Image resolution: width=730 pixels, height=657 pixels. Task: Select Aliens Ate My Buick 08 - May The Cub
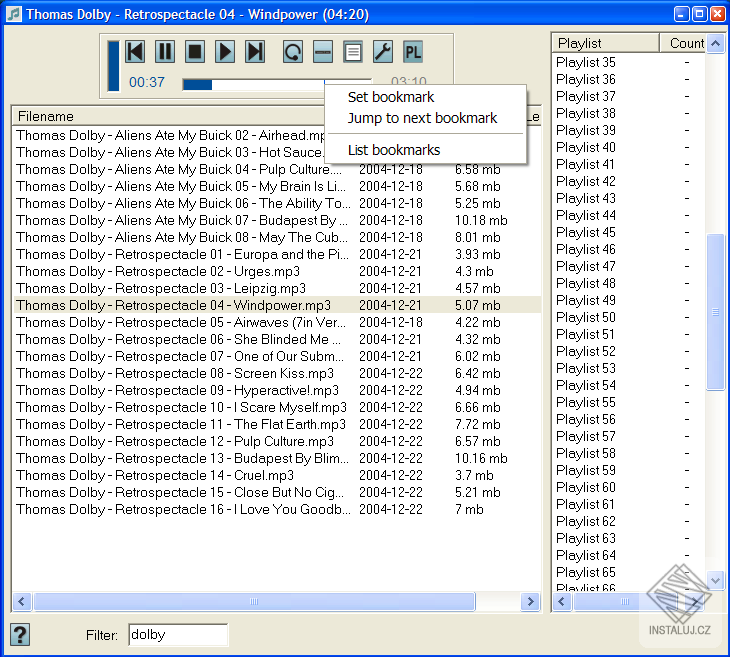tap(277, 237)
